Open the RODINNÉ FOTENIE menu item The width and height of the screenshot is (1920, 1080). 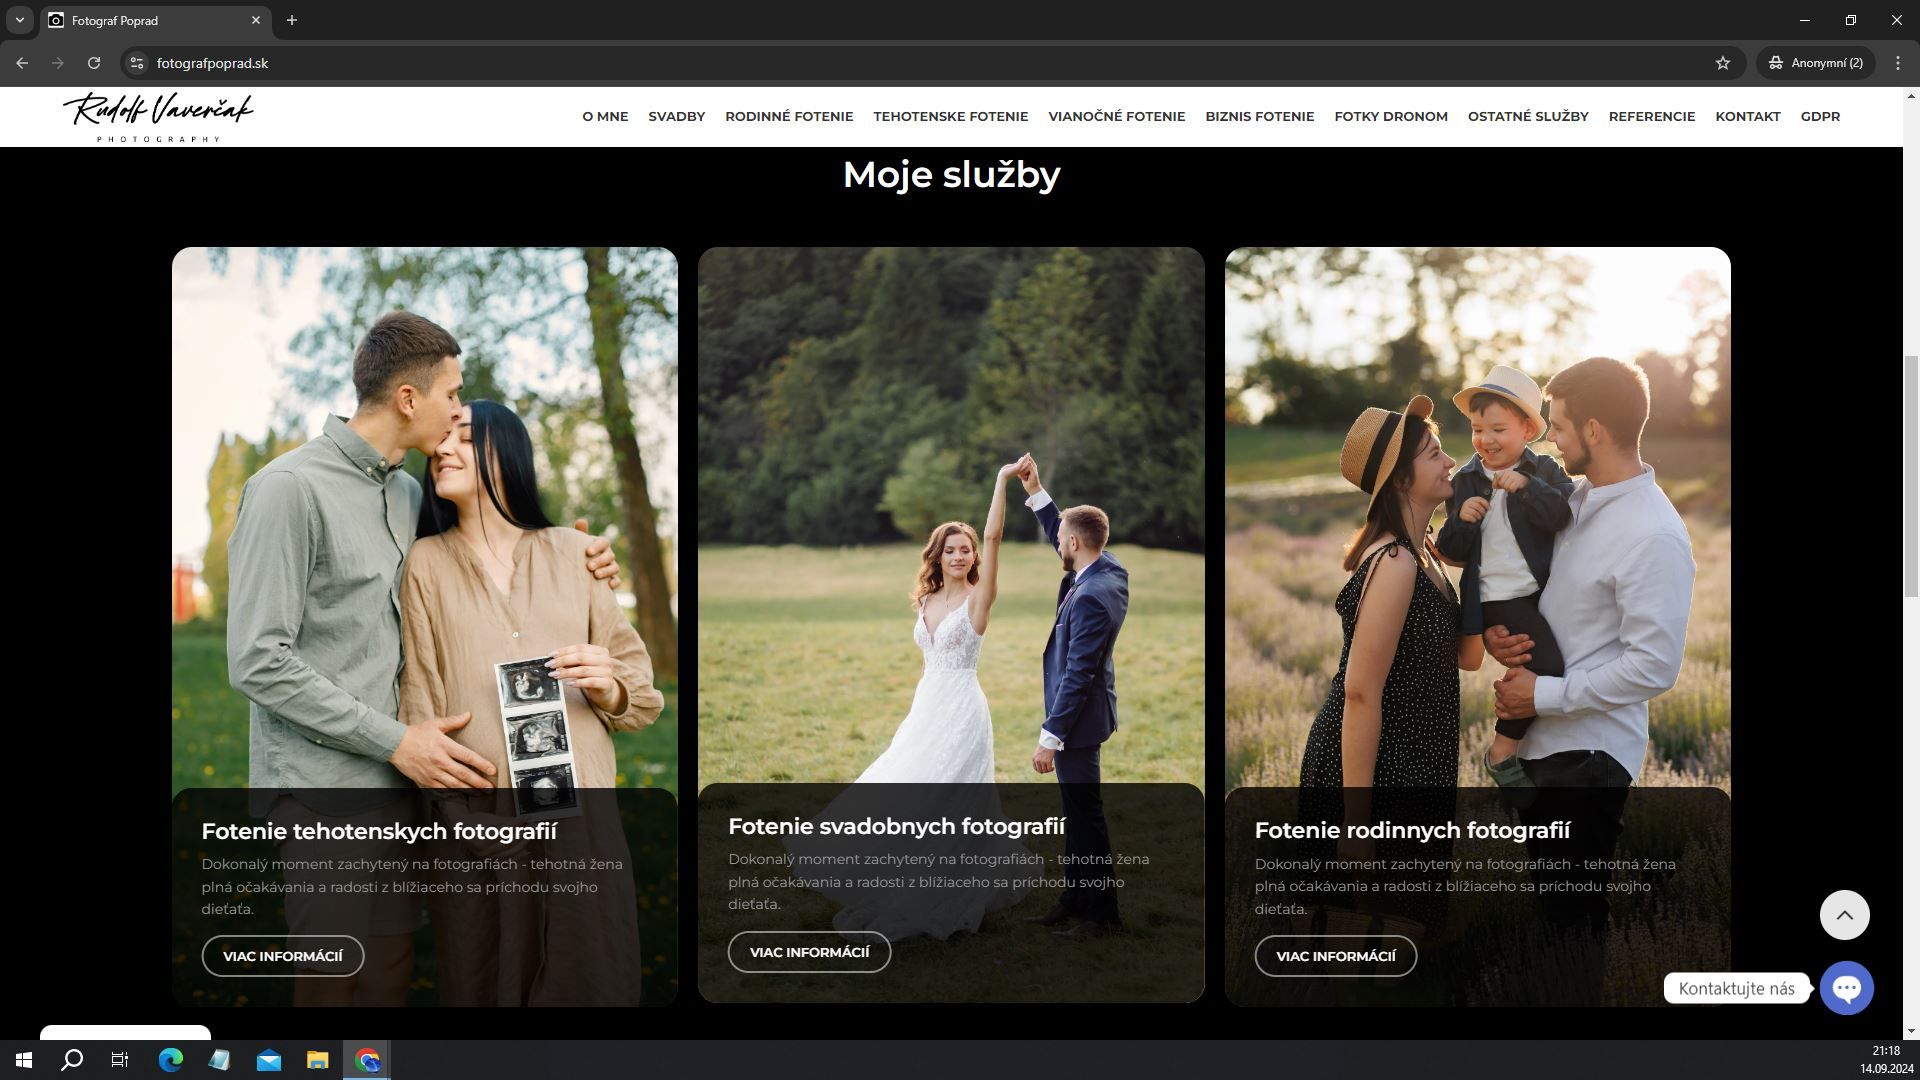coord(789,117)
